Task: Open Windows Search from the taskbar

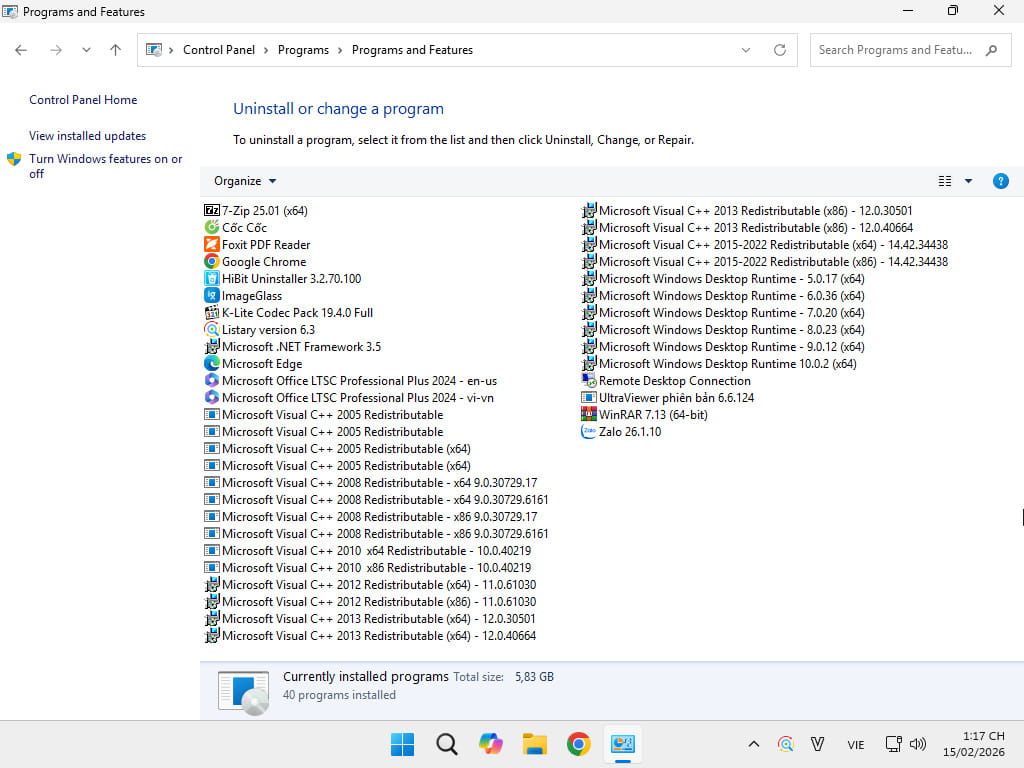Action: tap(447, 744)
